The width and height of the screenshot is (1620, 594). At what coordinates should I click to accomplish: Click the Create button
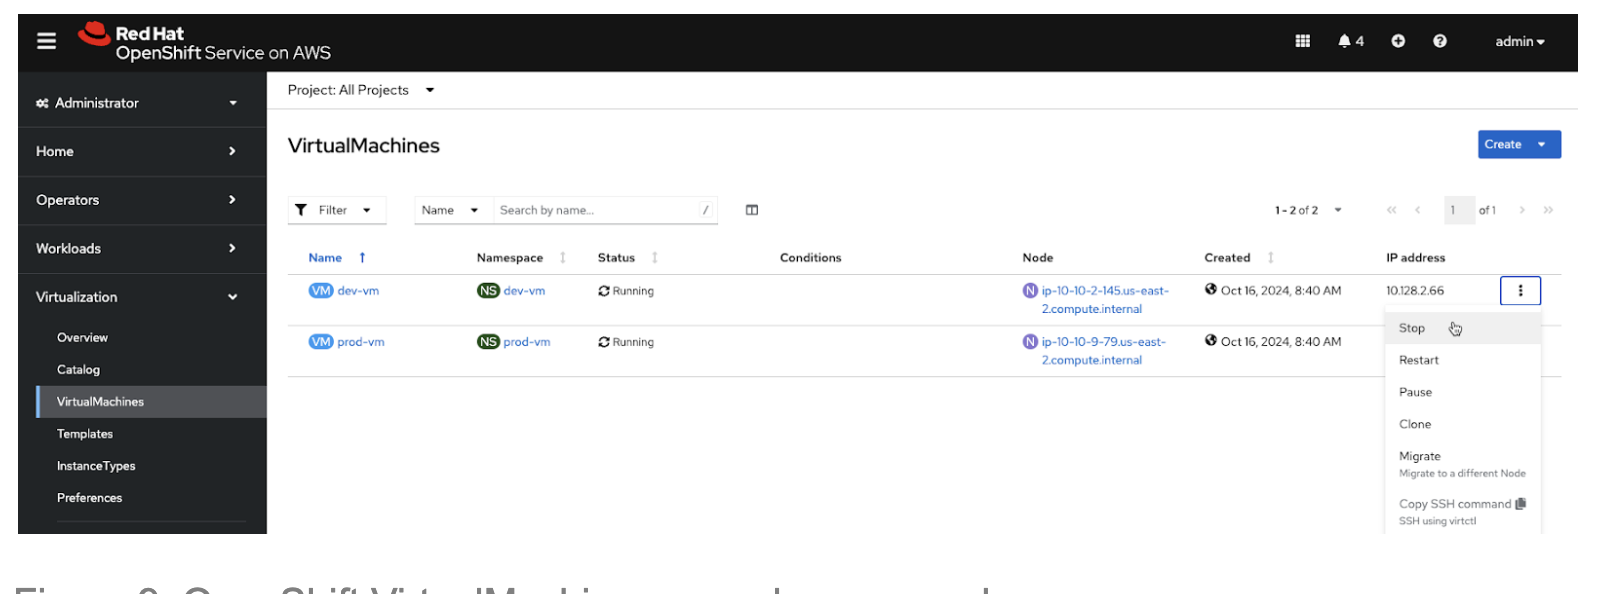[1519, 144]
